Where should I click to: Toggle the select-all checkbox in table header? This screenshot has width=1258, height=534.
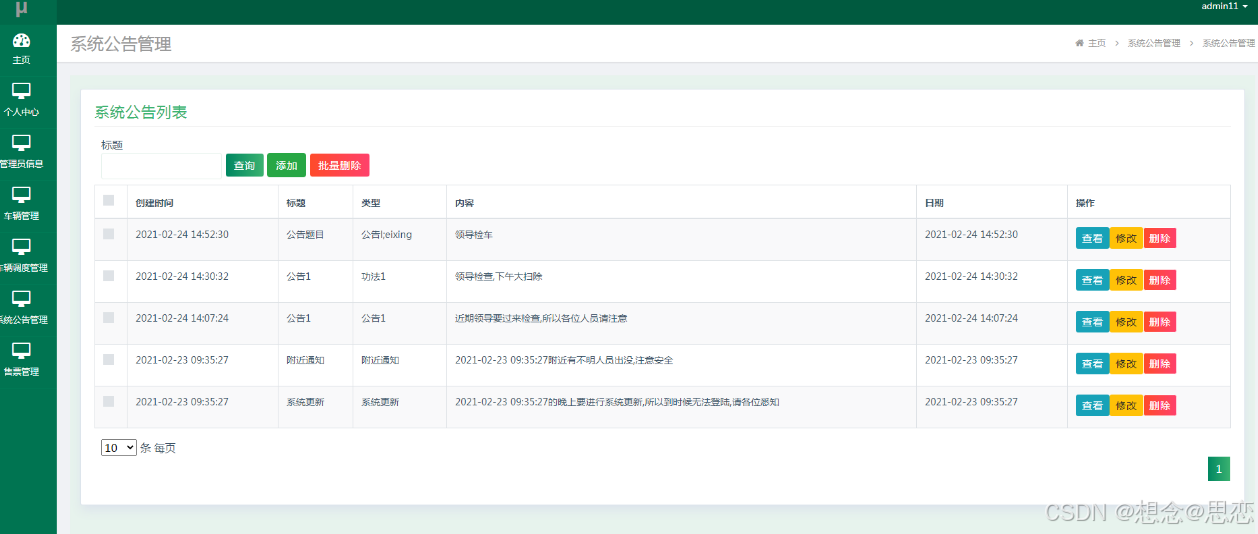click(109, 201)
